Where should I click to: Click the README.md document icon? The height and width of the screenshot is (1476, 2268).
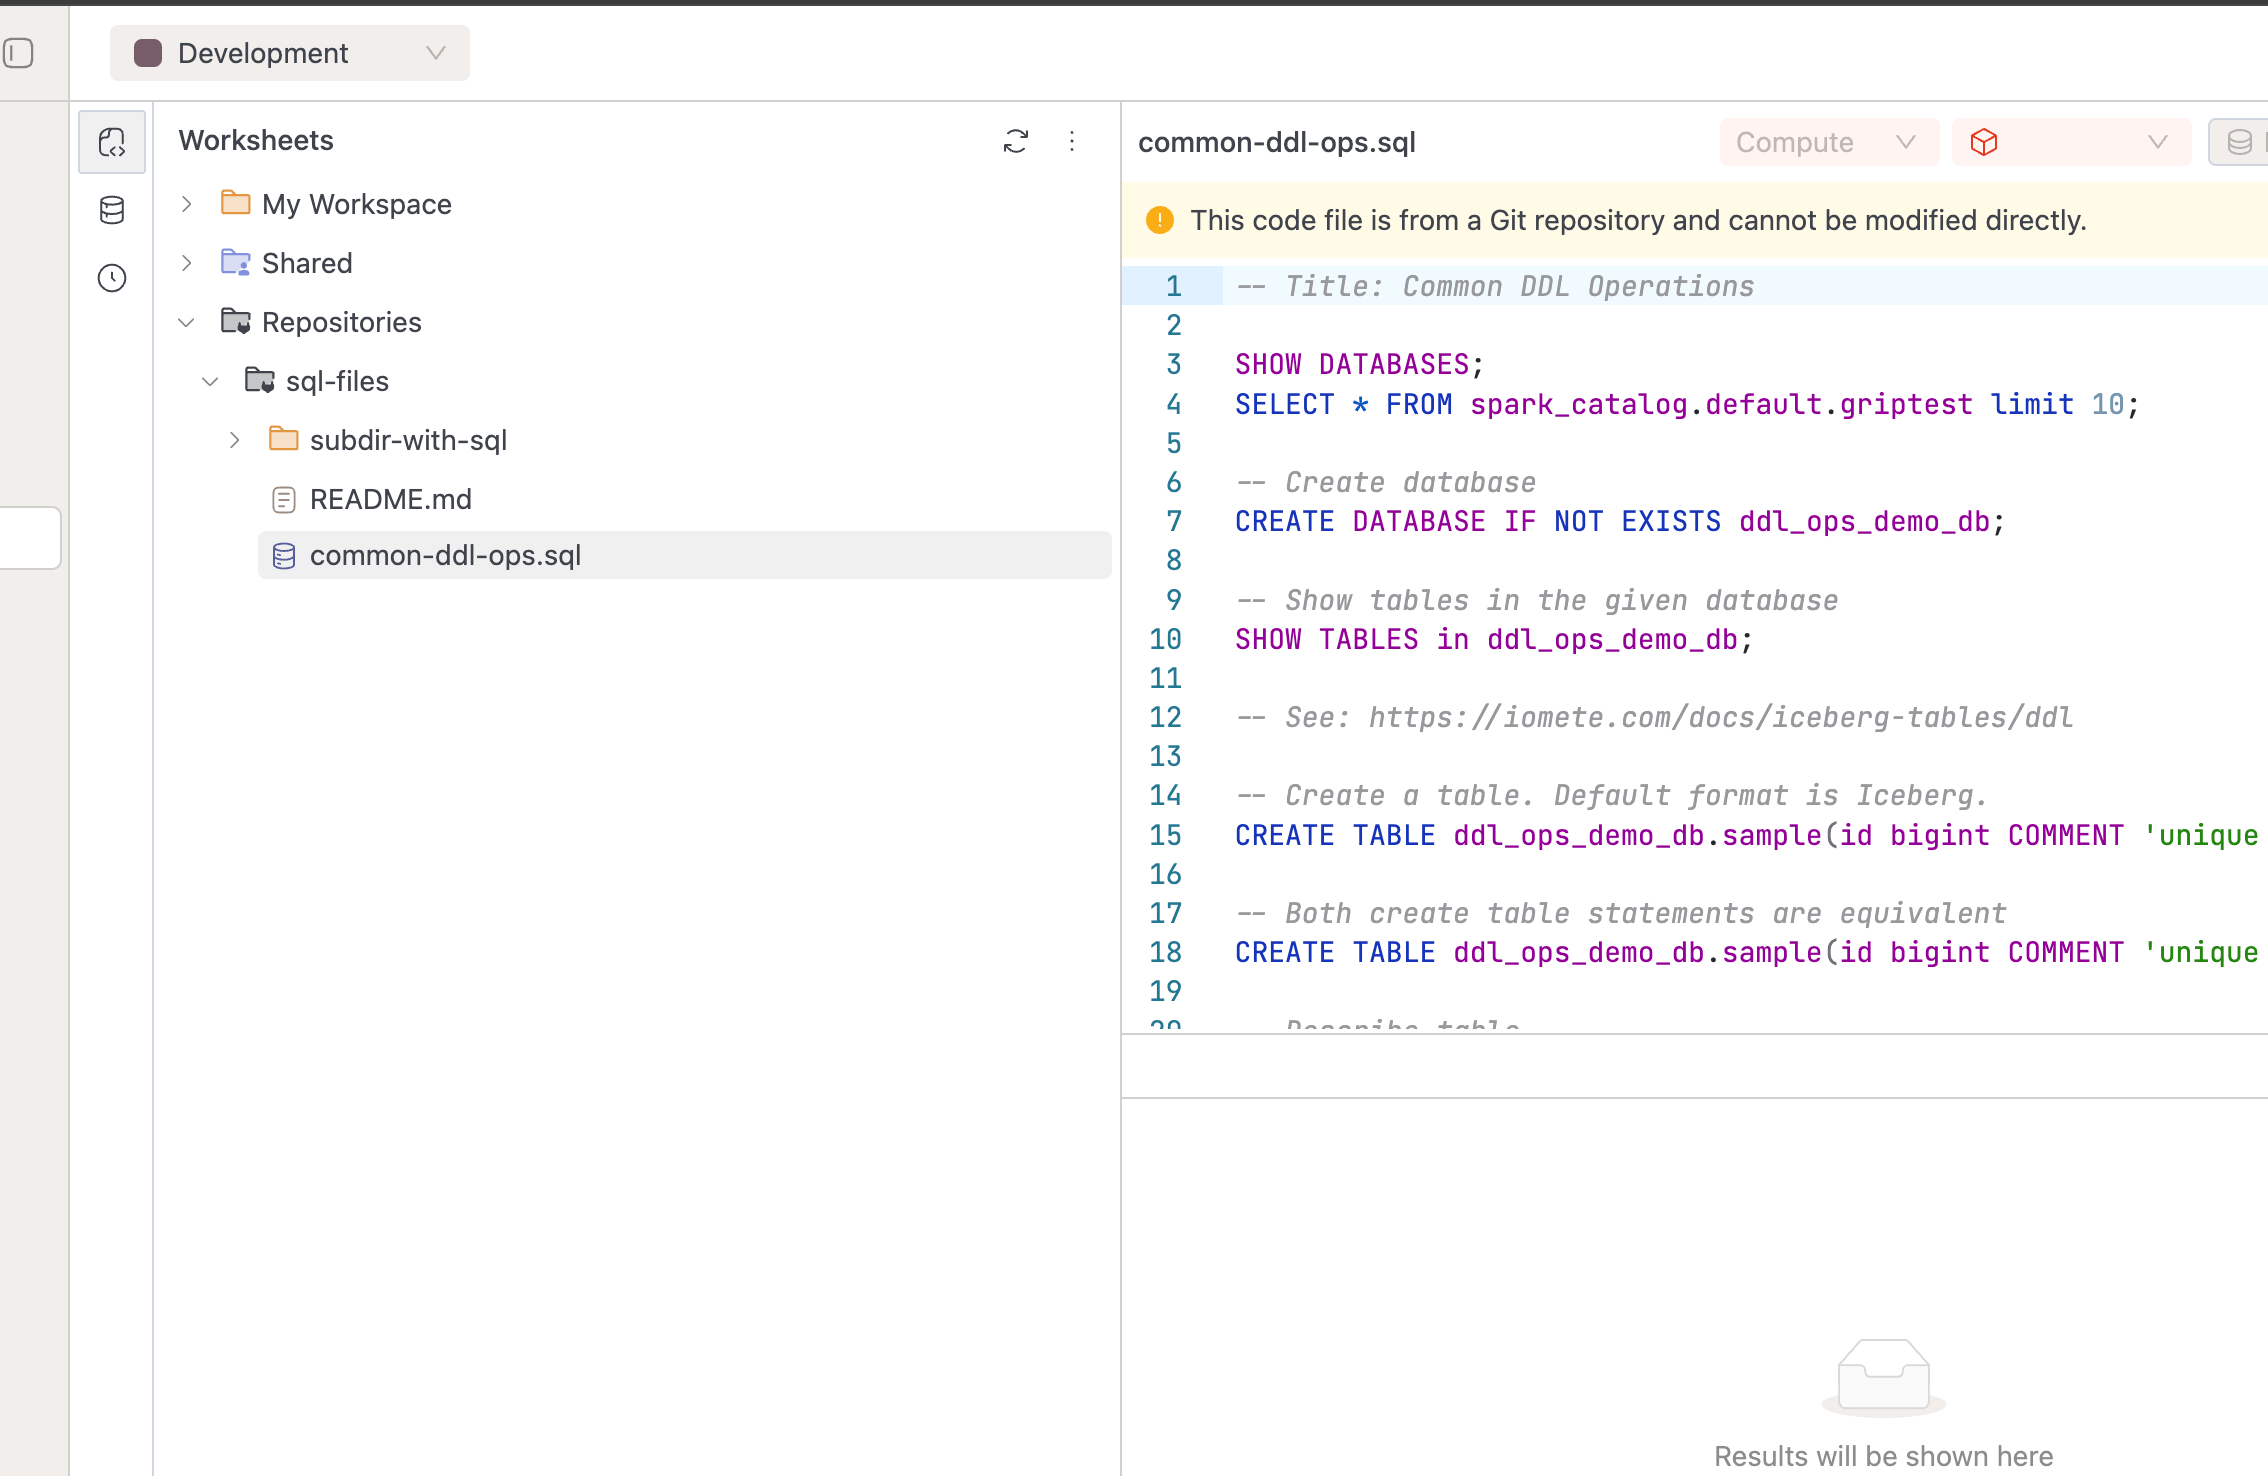(284, 499)
